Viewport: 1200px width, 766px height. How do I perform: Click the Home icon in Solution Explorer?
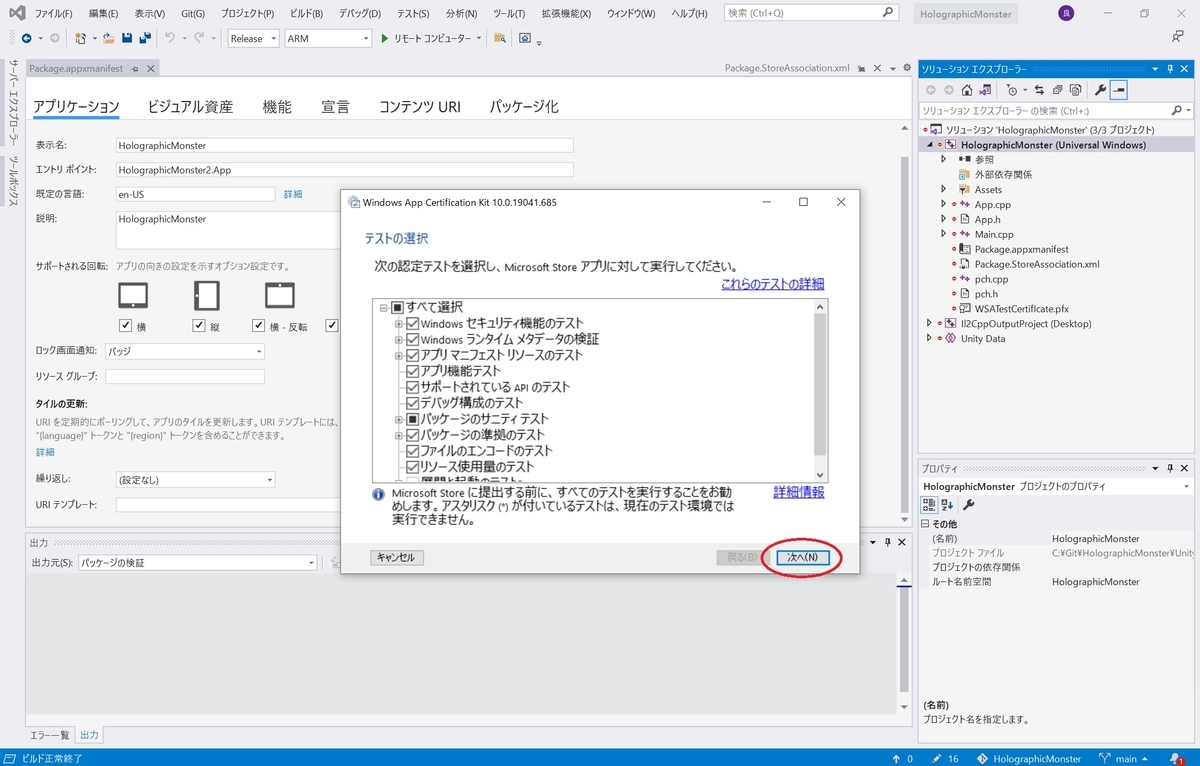(x=967, y=90)
